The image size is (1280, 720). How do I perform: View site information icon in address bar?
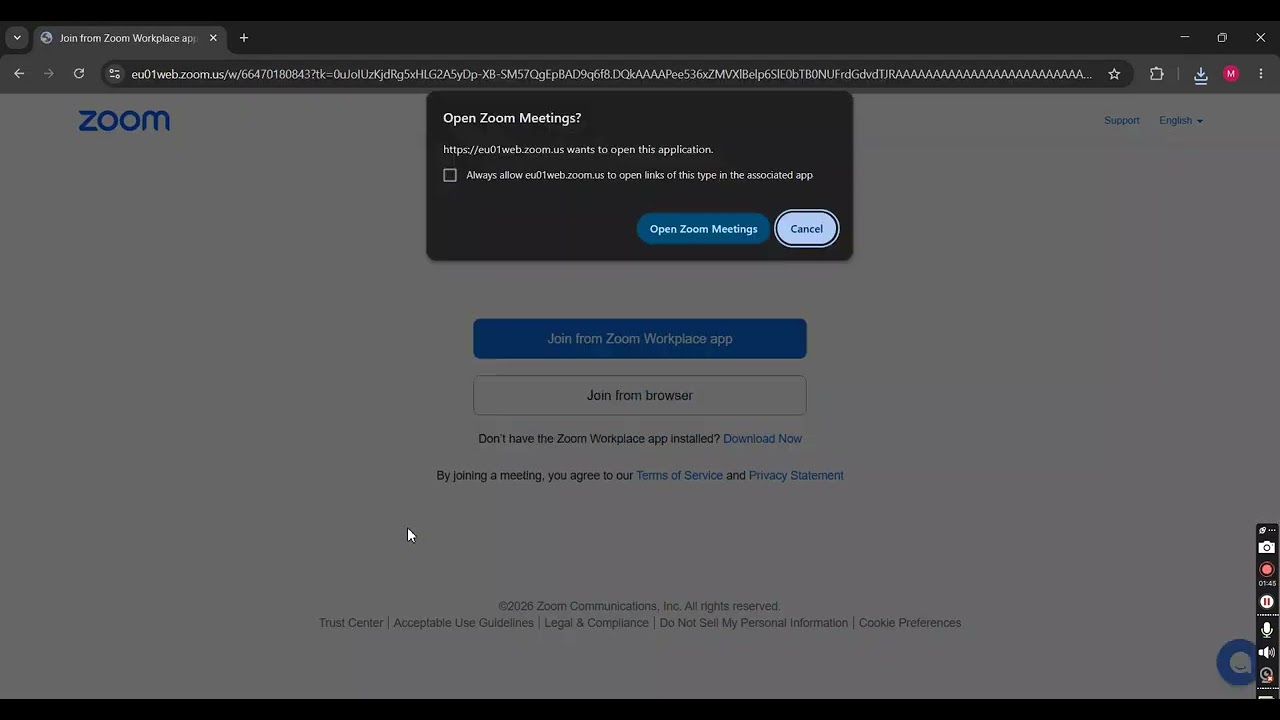114,74
